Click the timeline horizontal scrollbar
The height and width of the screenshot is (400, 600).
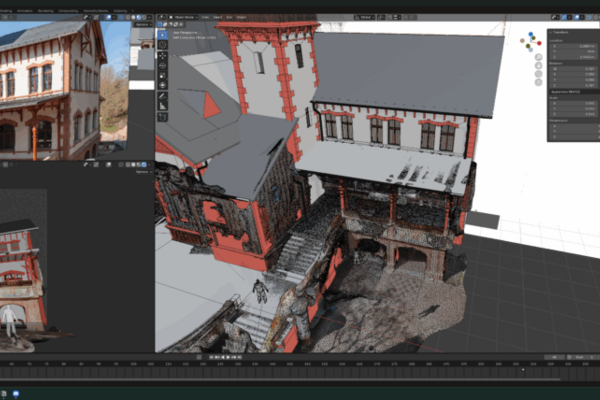280,379
